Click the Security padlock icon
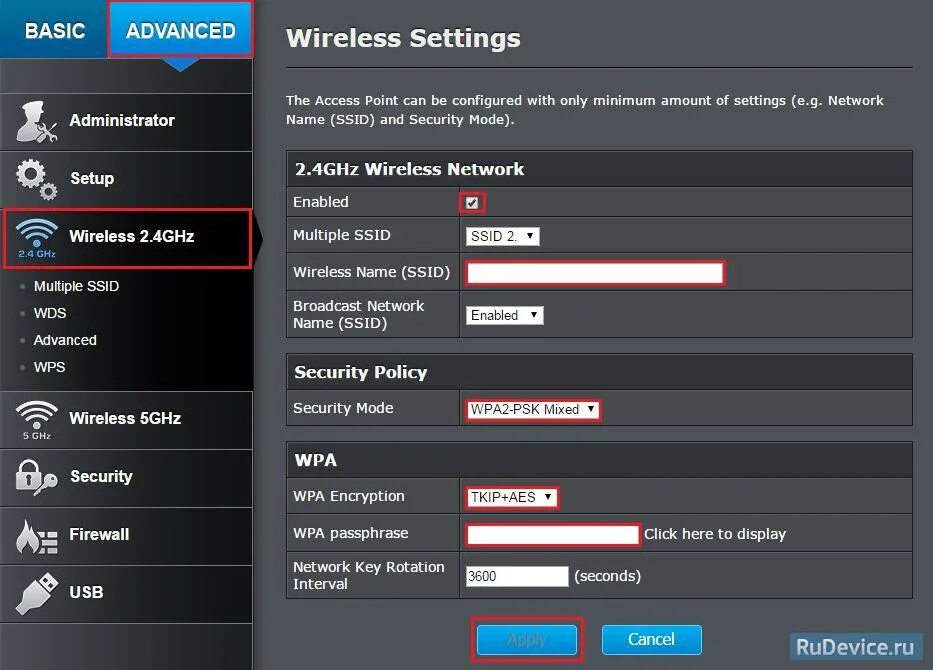This screenshot has height=670, width=933. [36, 477]
